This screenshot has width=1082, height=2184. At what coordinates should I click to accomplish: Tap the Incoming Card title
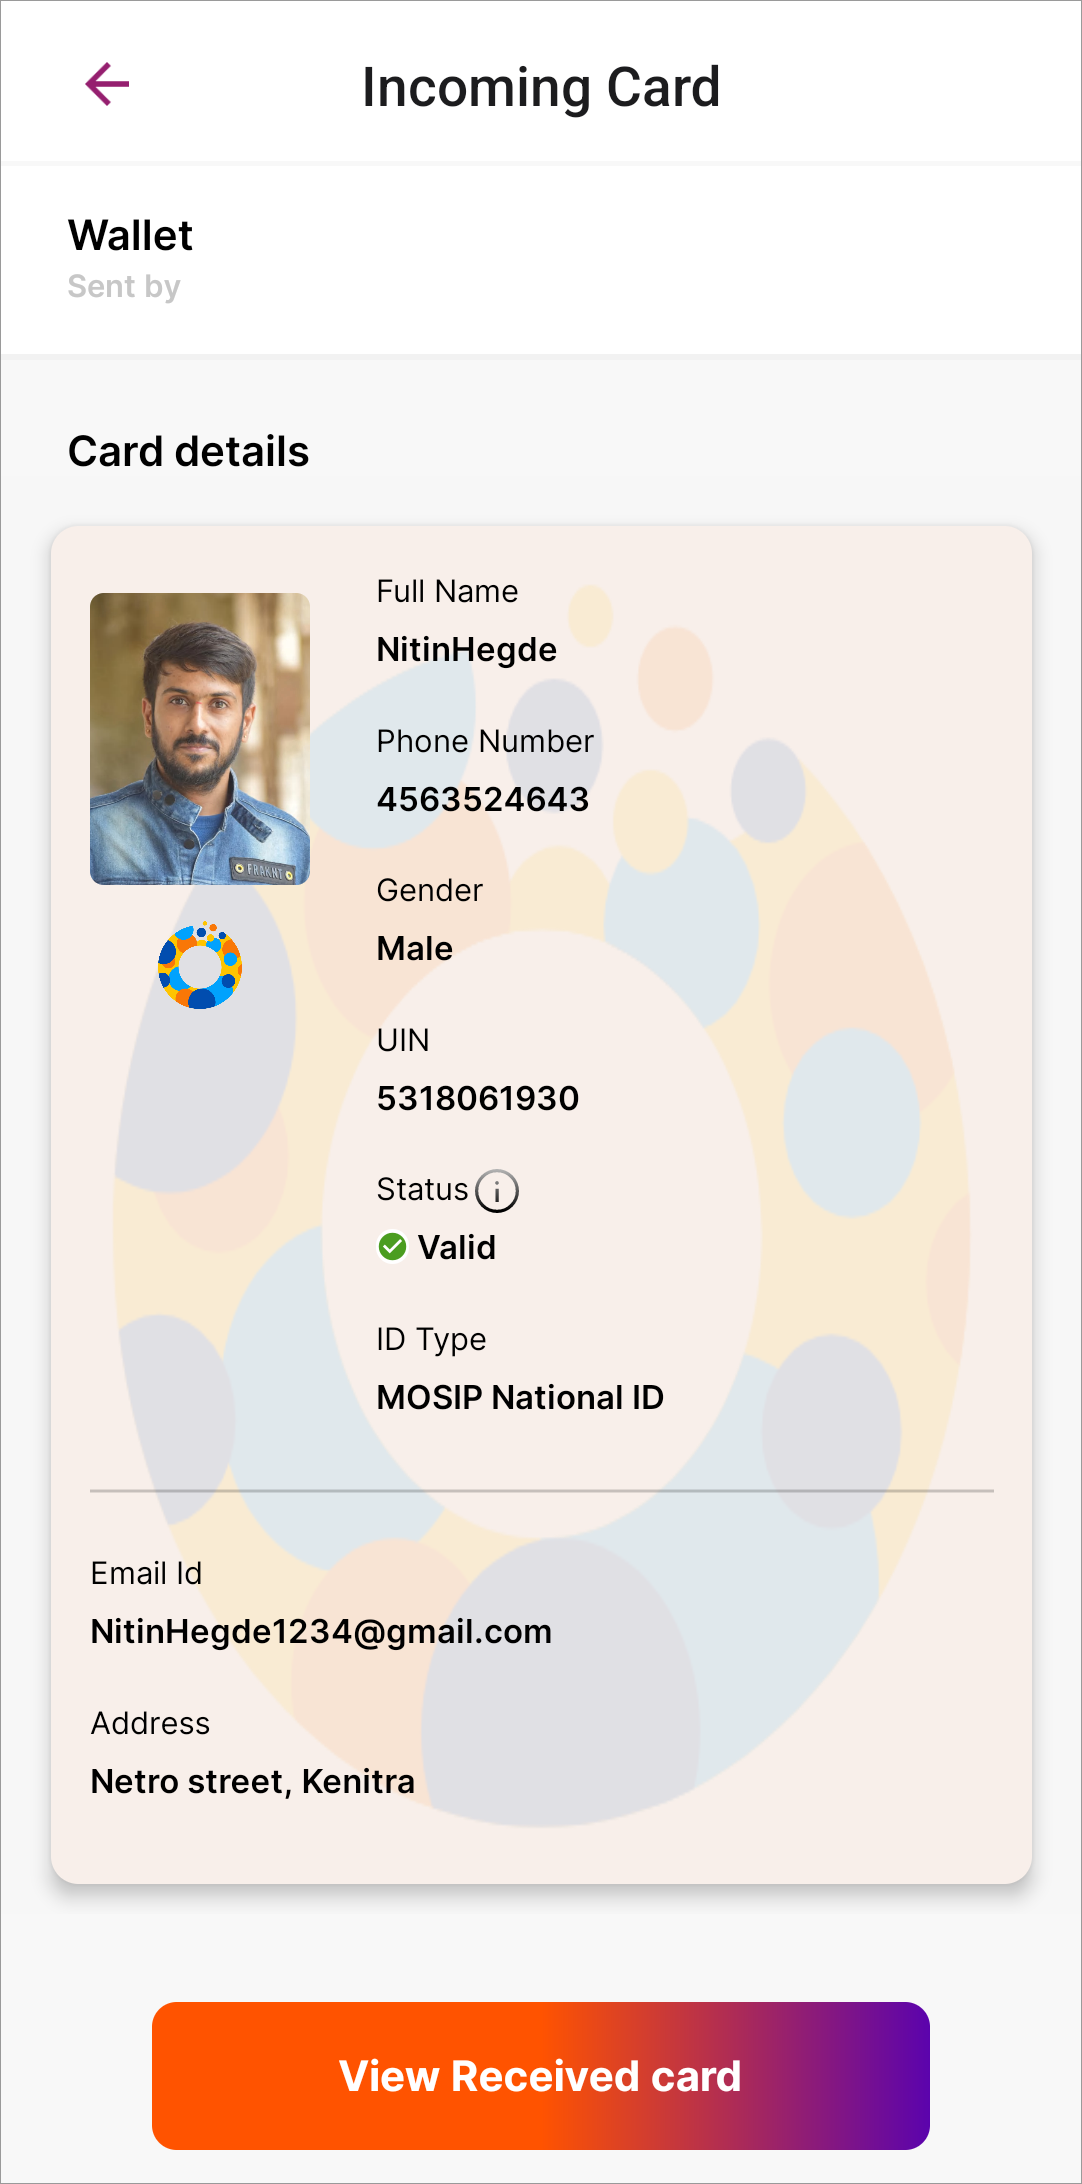tap(541, 87)
